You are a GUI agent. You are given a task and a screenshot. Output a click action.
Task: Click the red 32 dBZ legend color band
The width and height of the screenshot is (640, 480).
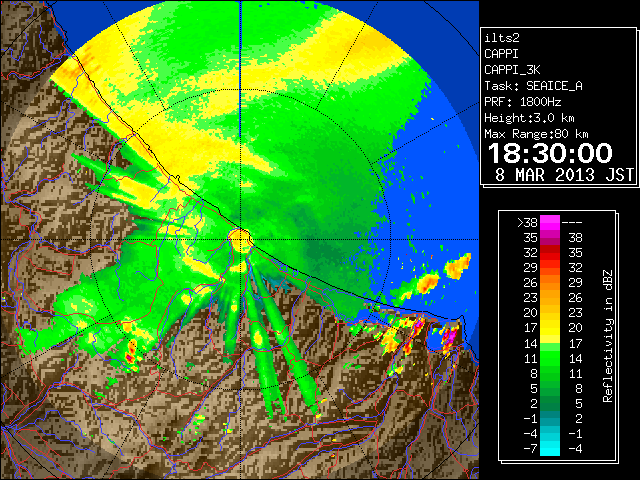click(x=550, y=253)
